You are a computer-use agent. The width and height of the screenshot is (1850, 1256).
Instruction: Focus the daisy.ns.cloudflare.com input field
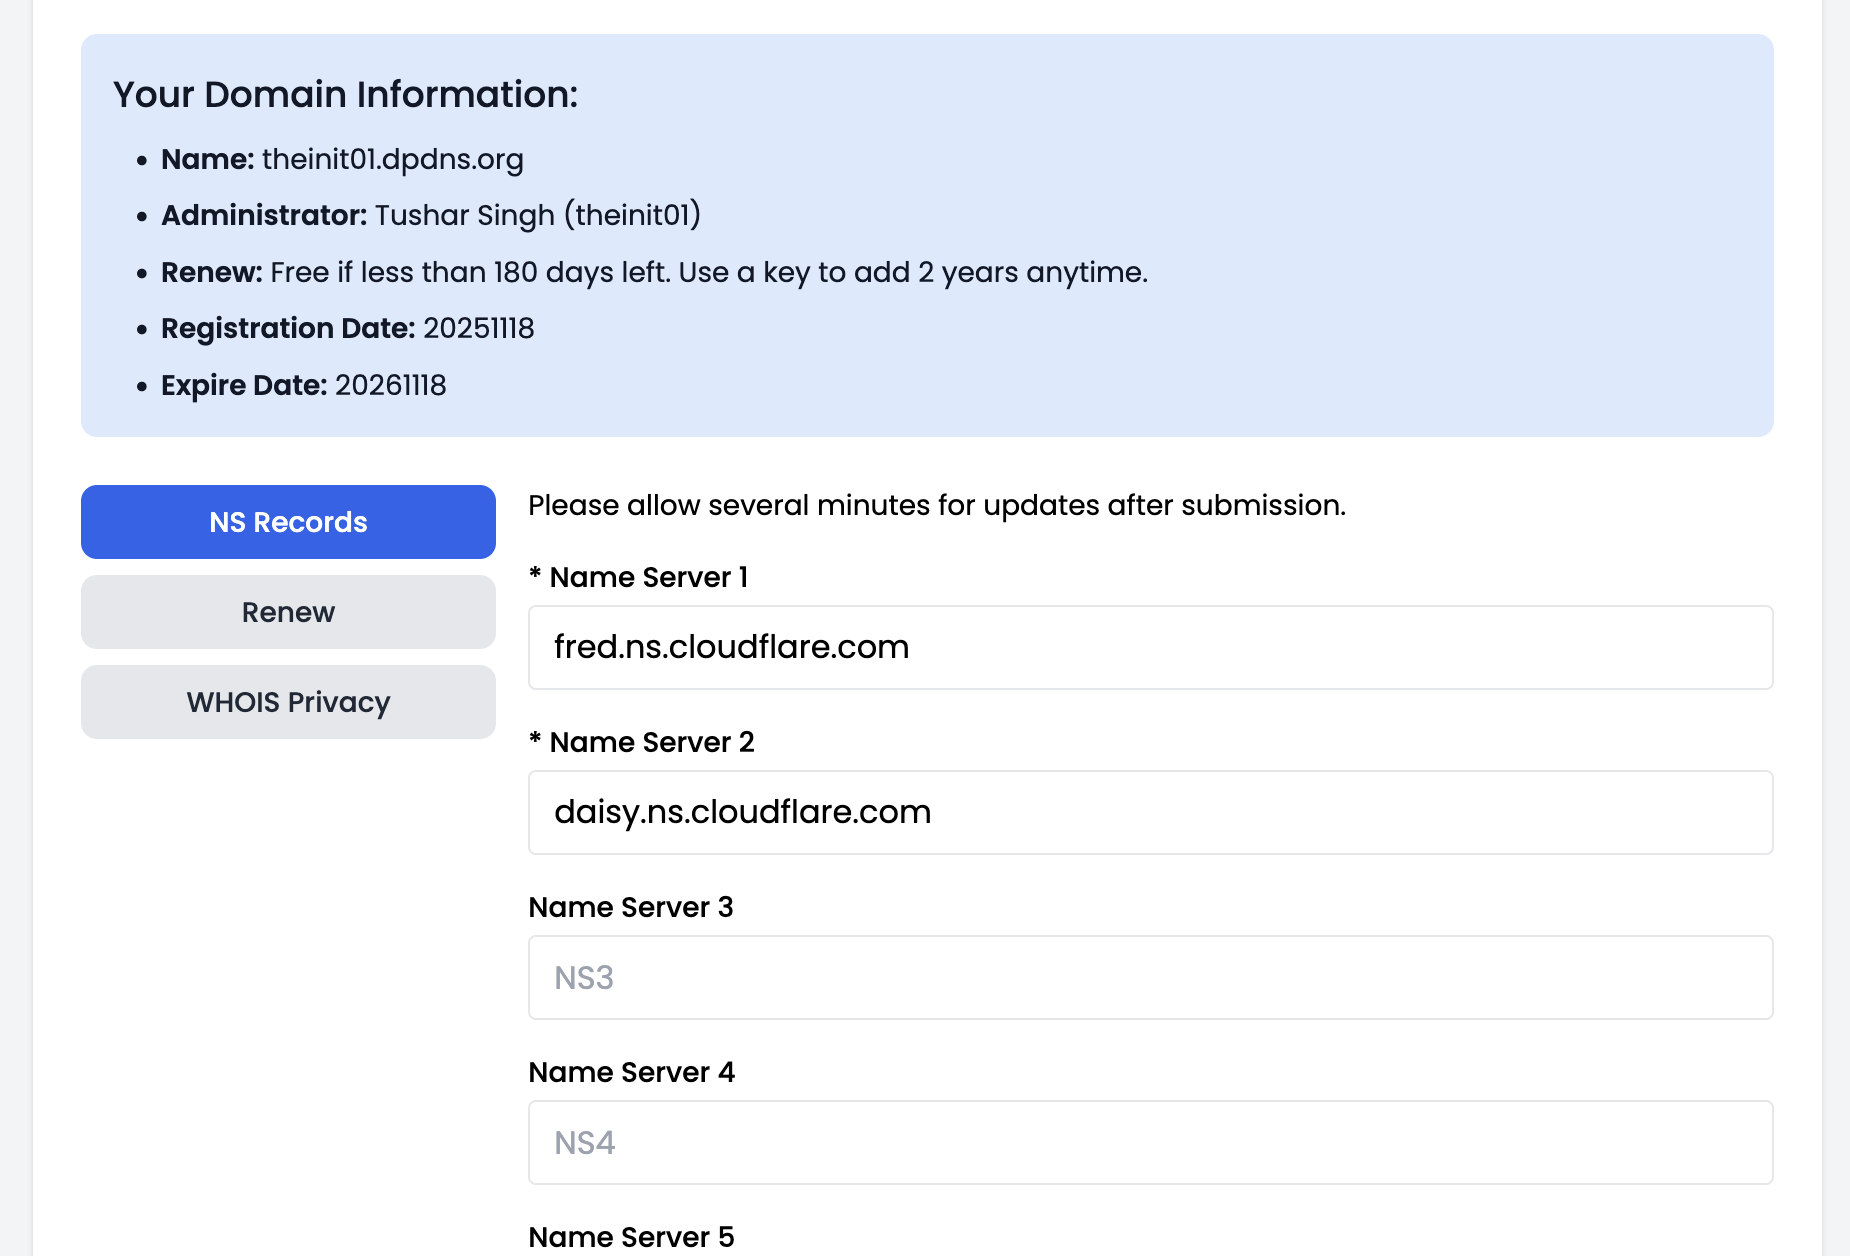coord(1150,812)
